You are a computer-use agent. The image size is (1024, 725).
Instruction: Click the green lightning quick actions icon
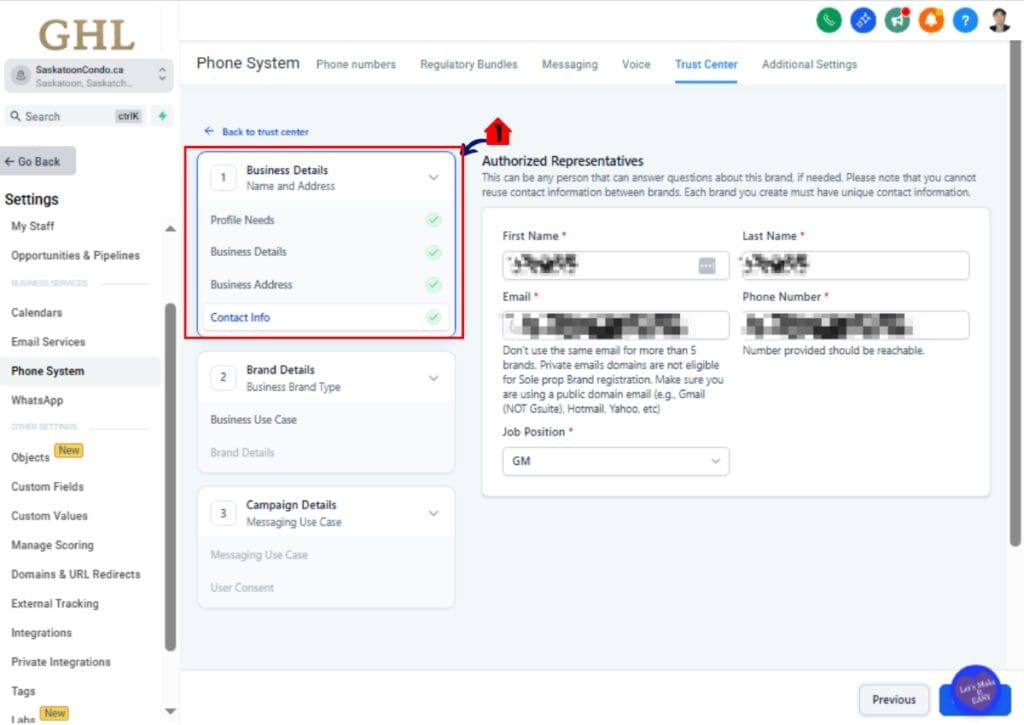163,116
